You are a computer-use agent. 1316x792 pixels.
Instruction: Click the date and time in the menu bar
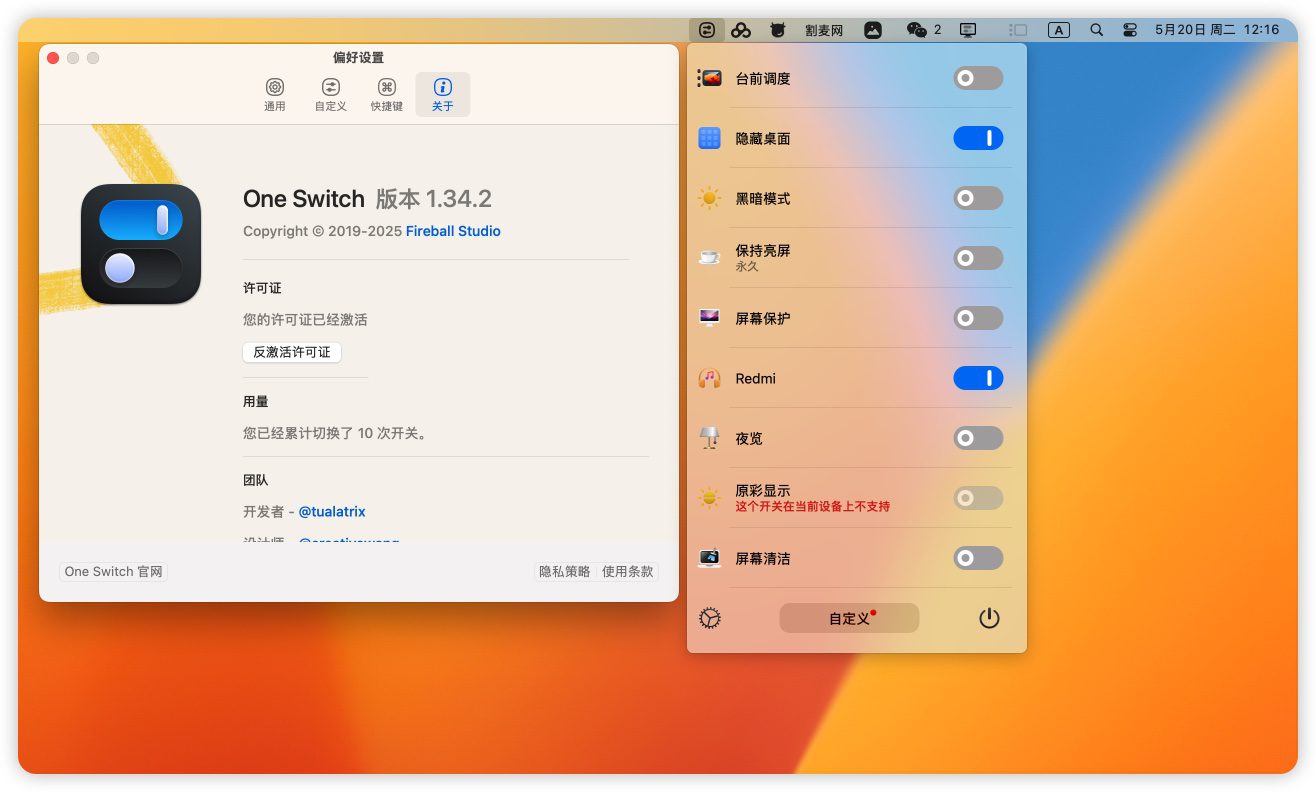click(1217, 30)
